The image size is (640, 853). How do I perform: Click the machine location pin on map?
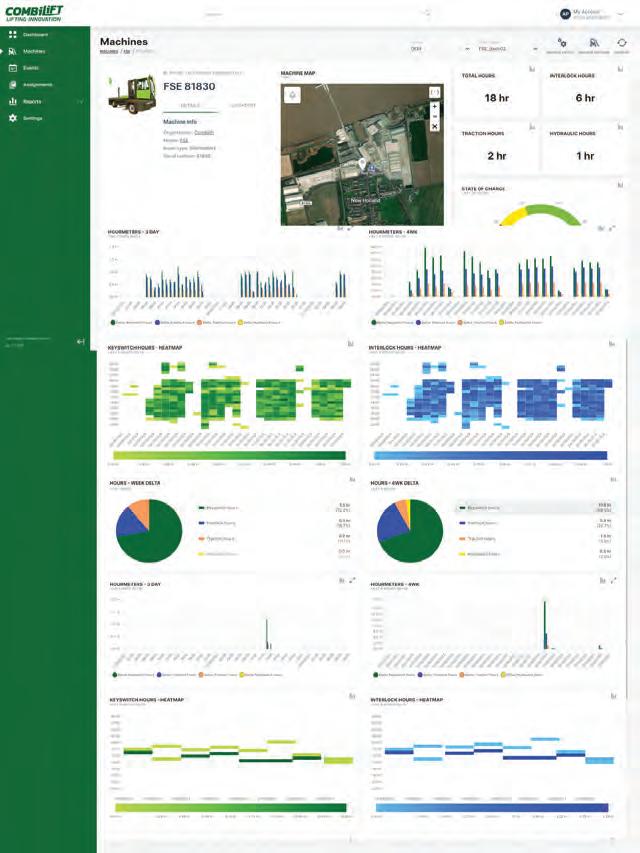coord(363,163)
